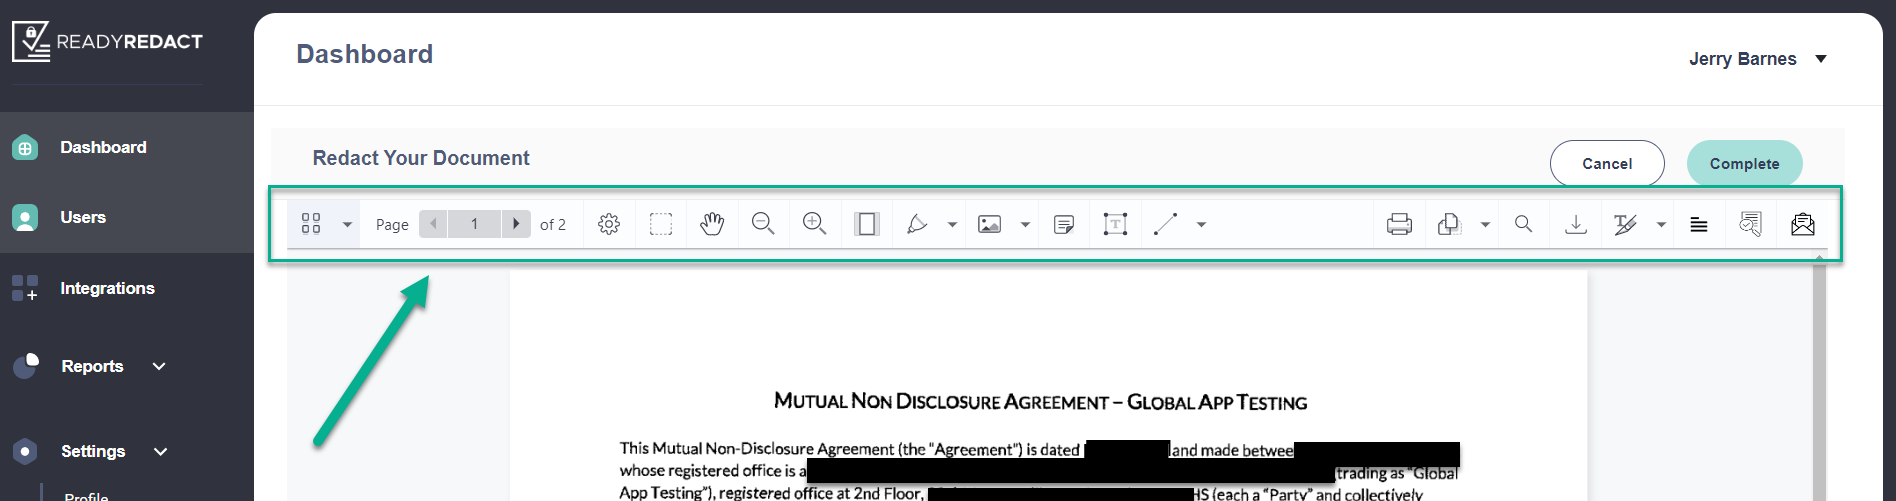
Task: Select the text box tool
Action: 1115,224
